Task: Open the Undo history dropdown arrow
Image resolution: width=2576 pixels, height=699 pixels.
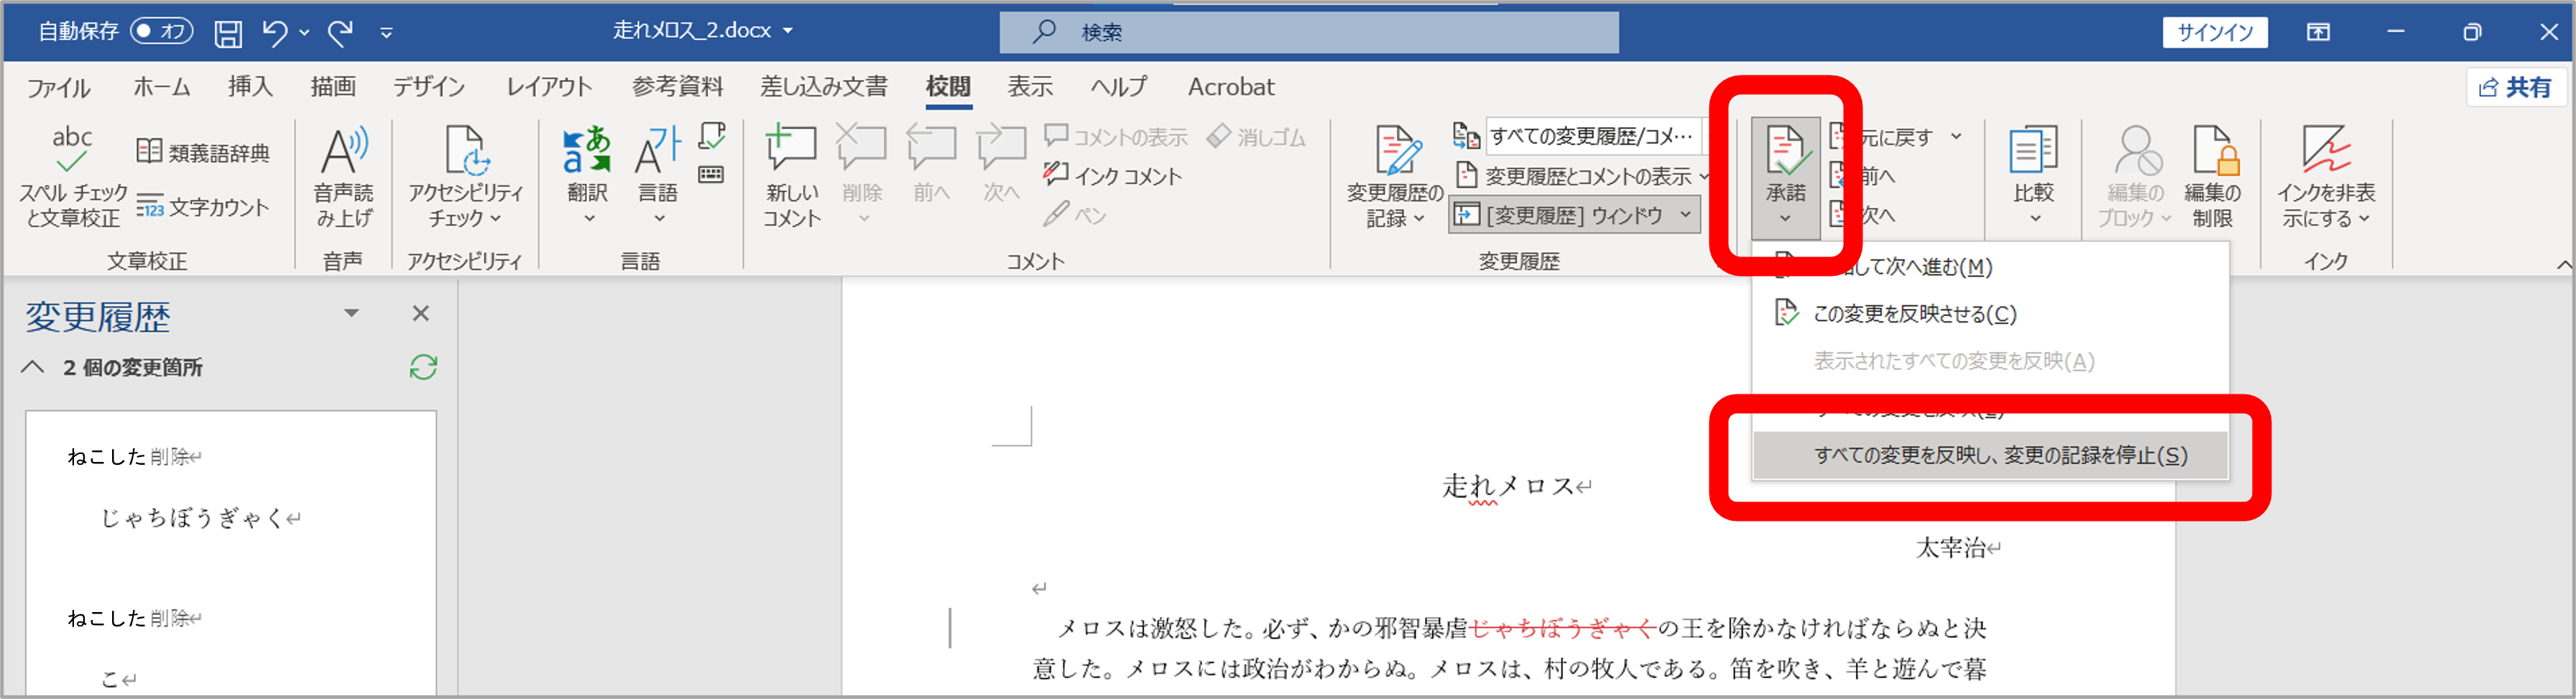Action: click(304, 33)
